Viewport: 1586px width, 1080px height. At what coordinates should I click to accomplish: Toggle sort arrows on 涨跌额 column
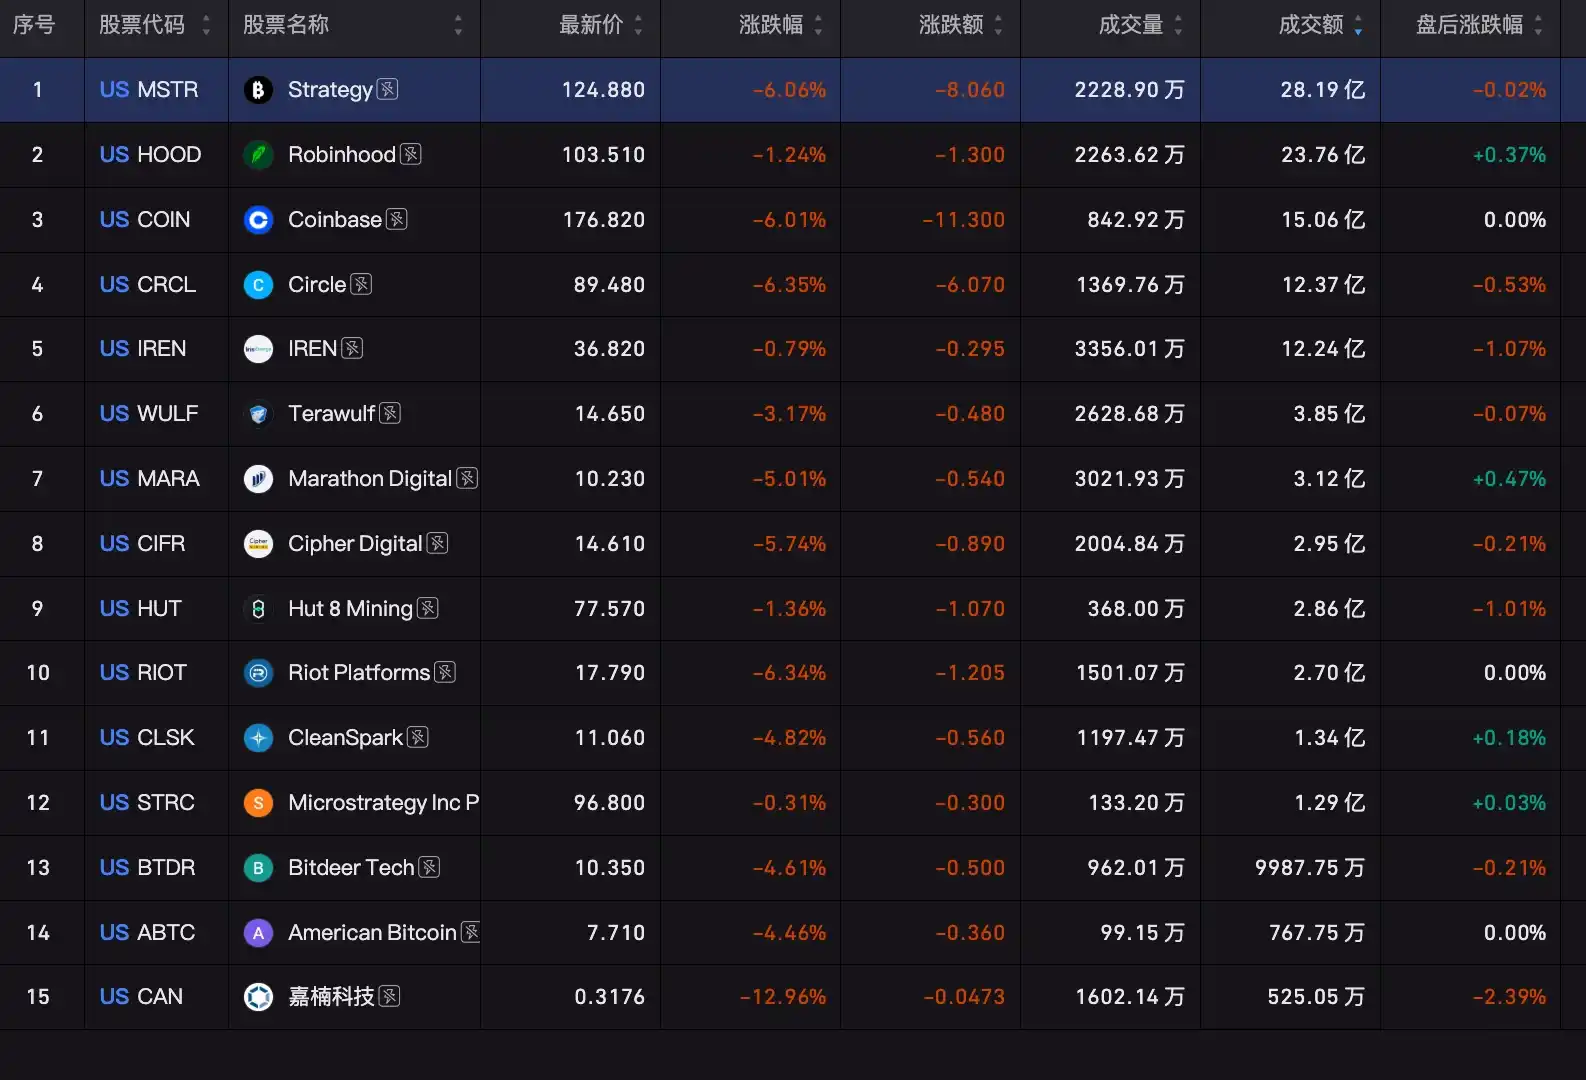tap(998, 25)
